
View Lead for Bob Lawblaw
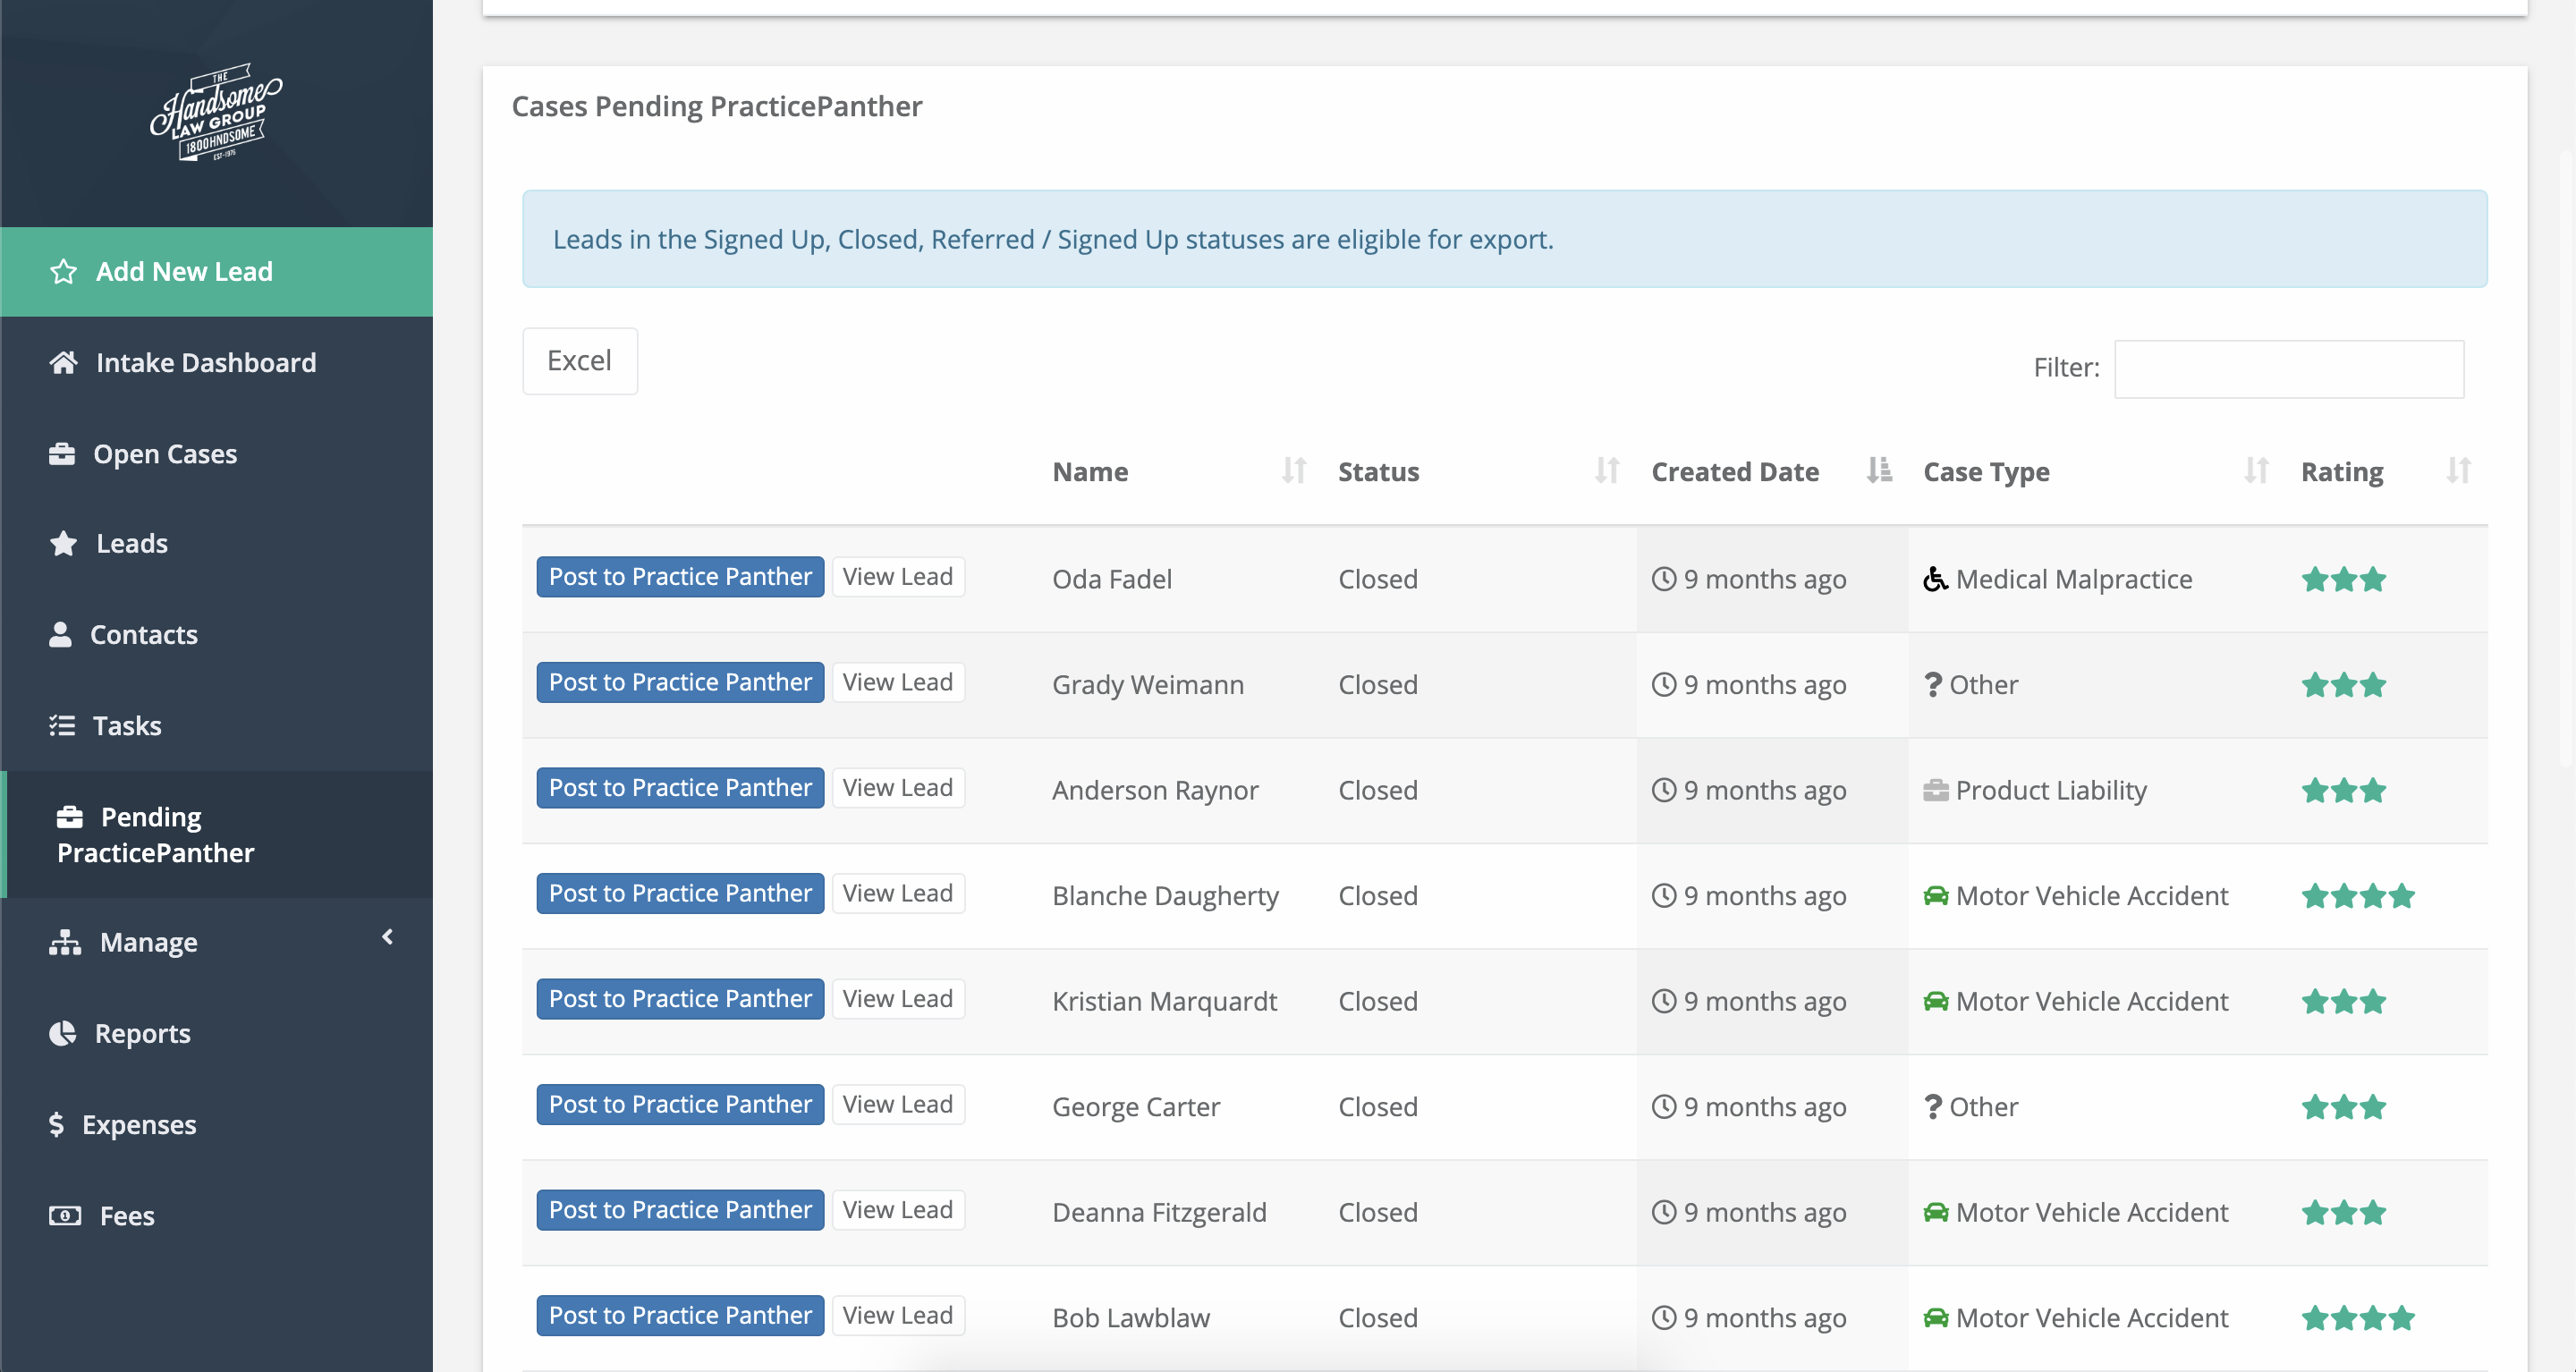click(898, 1315)
